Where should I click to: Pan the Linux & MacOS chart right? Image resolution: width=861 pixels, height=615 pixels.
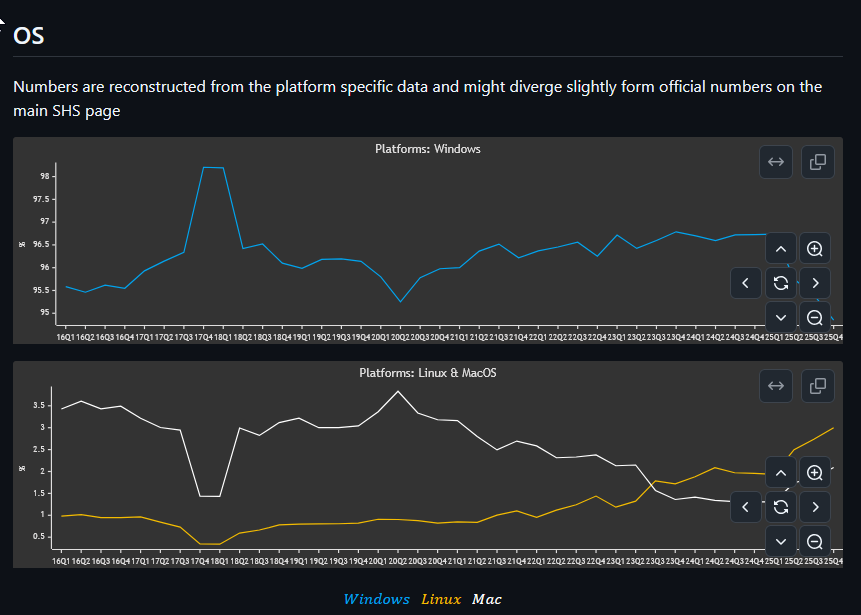point(815,506)
